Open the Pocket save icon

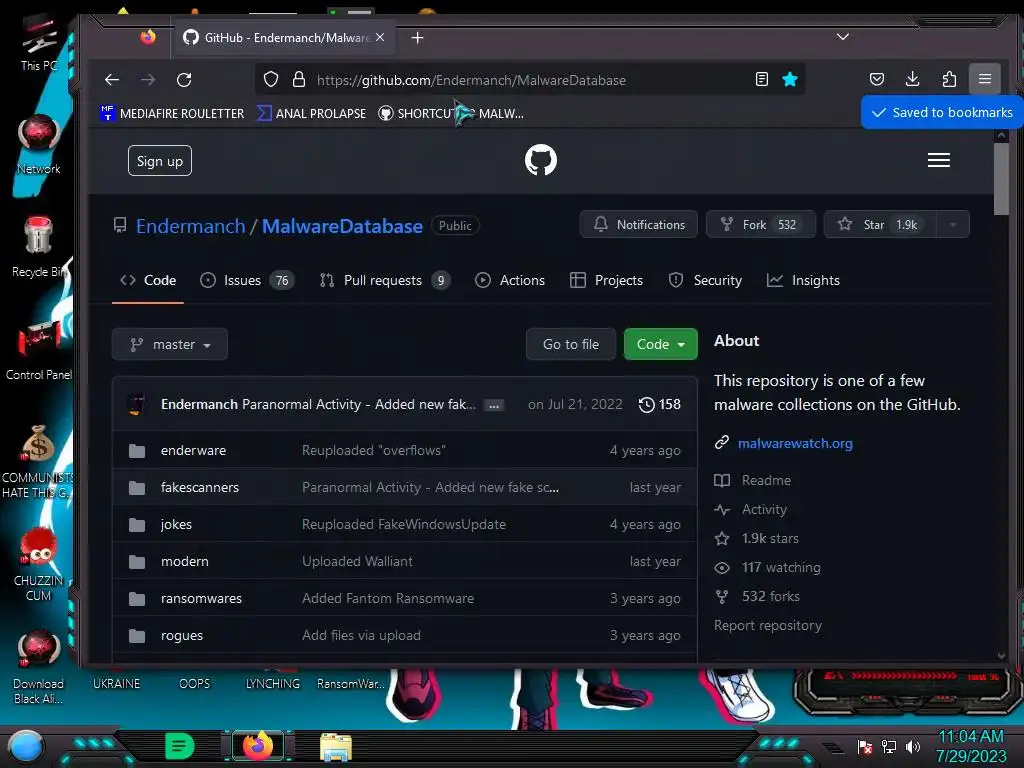(x=876, y=79)
